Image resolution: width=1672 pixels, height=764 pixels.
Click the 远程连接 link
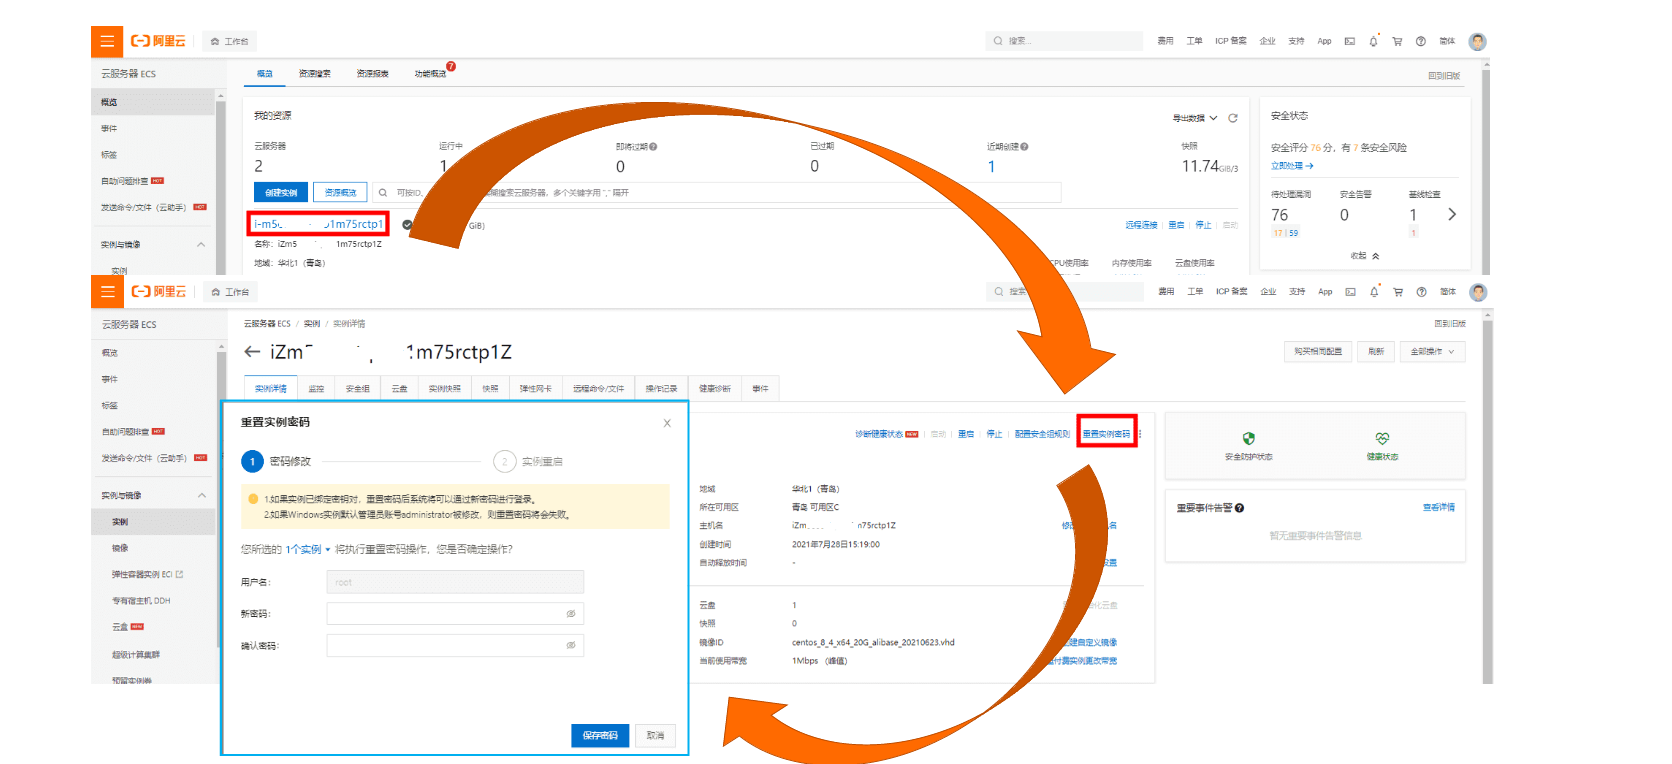click(1141, 226)
